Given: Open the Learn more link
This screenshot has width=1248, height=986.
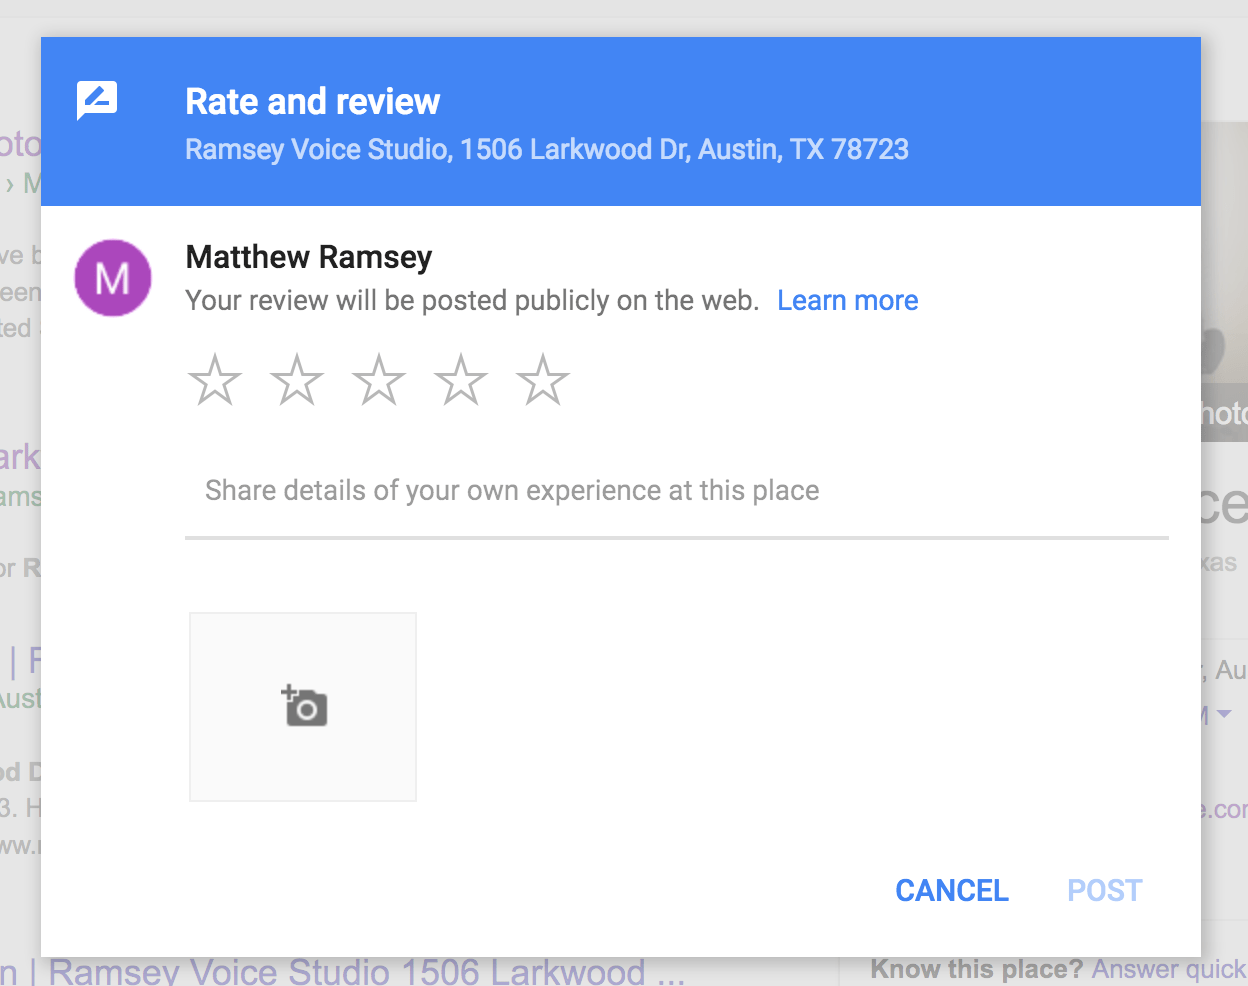Looking at the screenshot, I should tap(847, 300).
